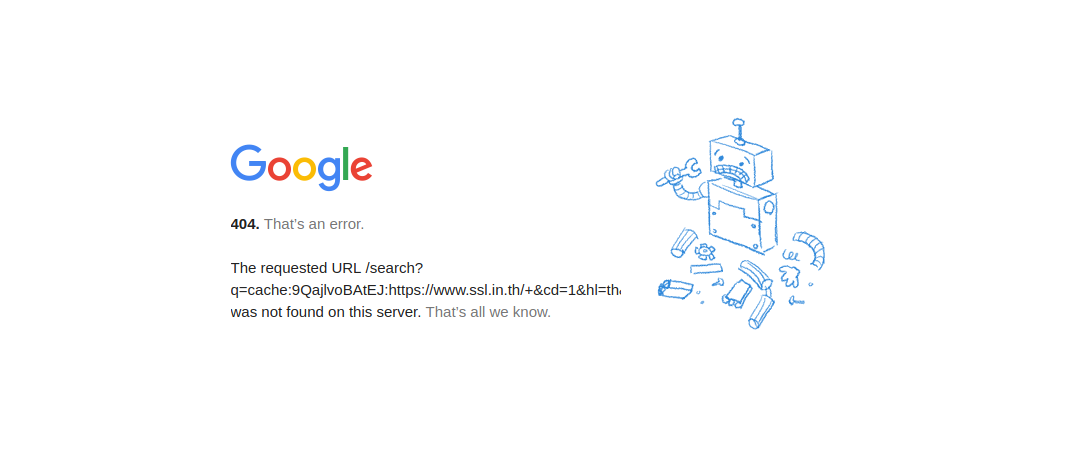Click the coiled spring squiggle near the robot
The image size is (1090, 472).
790,255
